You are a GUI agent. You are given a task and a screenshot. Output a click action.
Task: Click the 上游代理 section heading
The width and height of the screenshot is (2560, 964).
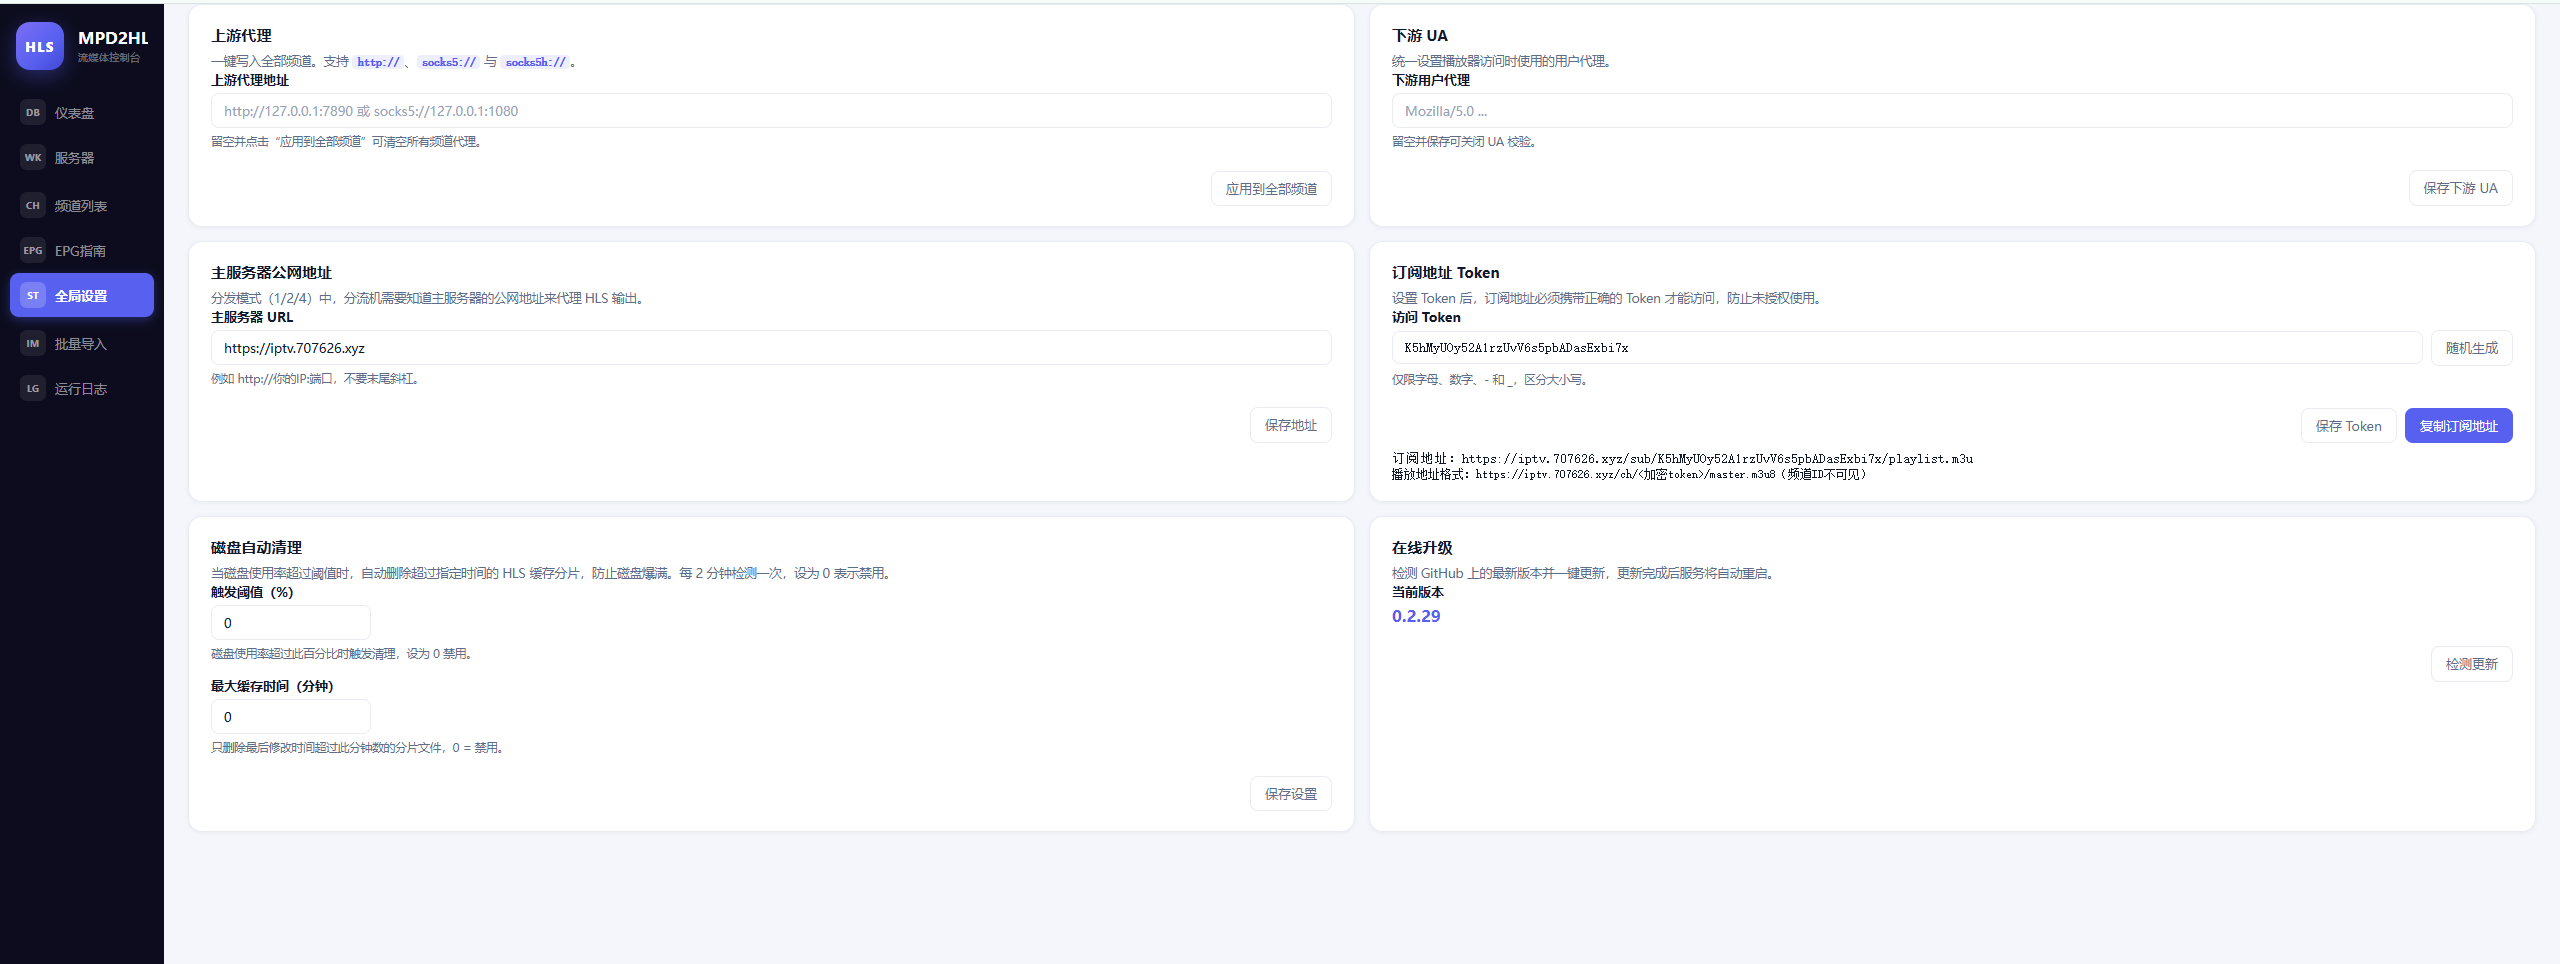tap(241, 36)
